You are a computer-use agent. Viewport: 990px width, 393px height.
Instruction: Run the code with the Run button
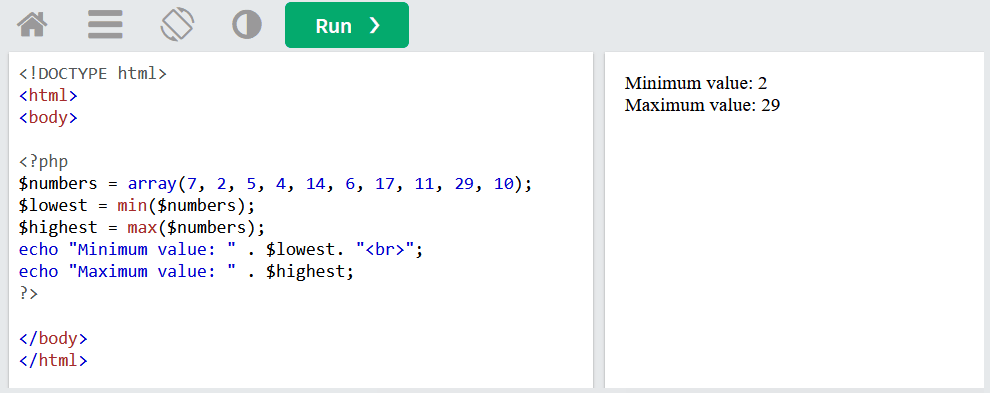[x=347, y=25]
